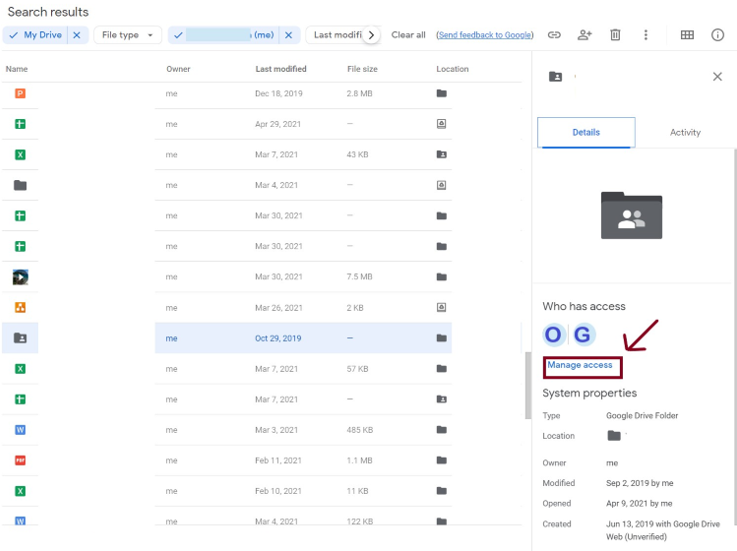Viewport: 737px width, 551px height.
Task: Click the View details info icon
Action: (x=717, y=35)
